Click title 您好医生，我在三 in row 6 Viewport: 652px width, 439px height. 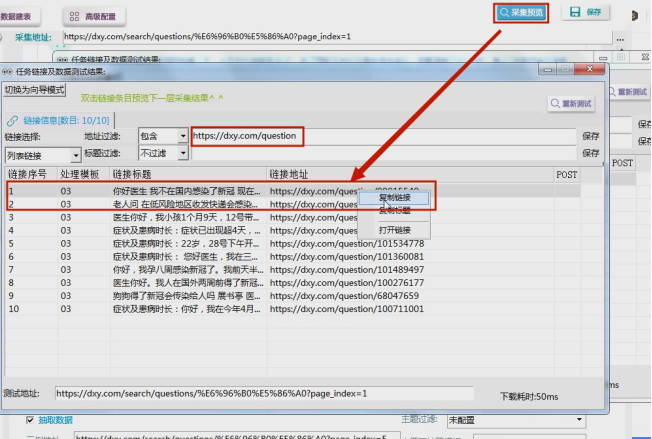click(185, 256)
